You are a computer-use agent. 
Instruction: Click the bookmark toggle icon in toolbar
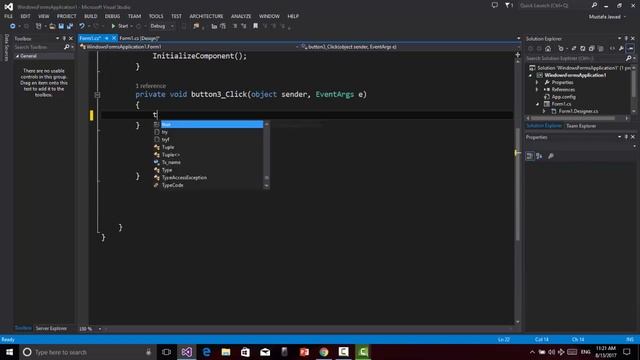pyautogui.click(x=256, y=26)
